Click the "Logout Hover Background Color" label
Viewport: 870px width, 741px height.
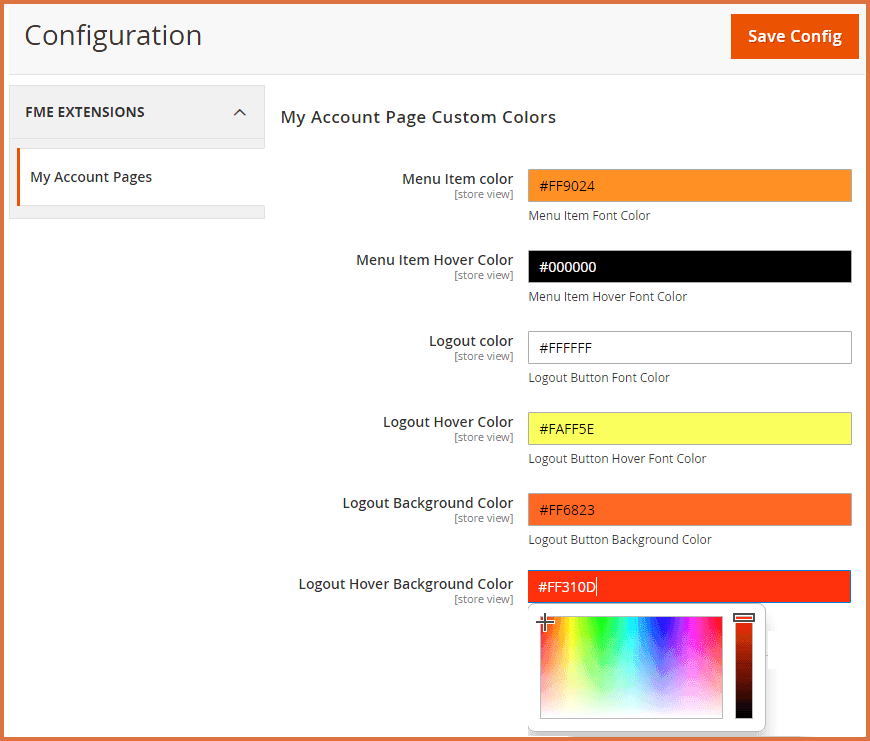coord(405,584)
